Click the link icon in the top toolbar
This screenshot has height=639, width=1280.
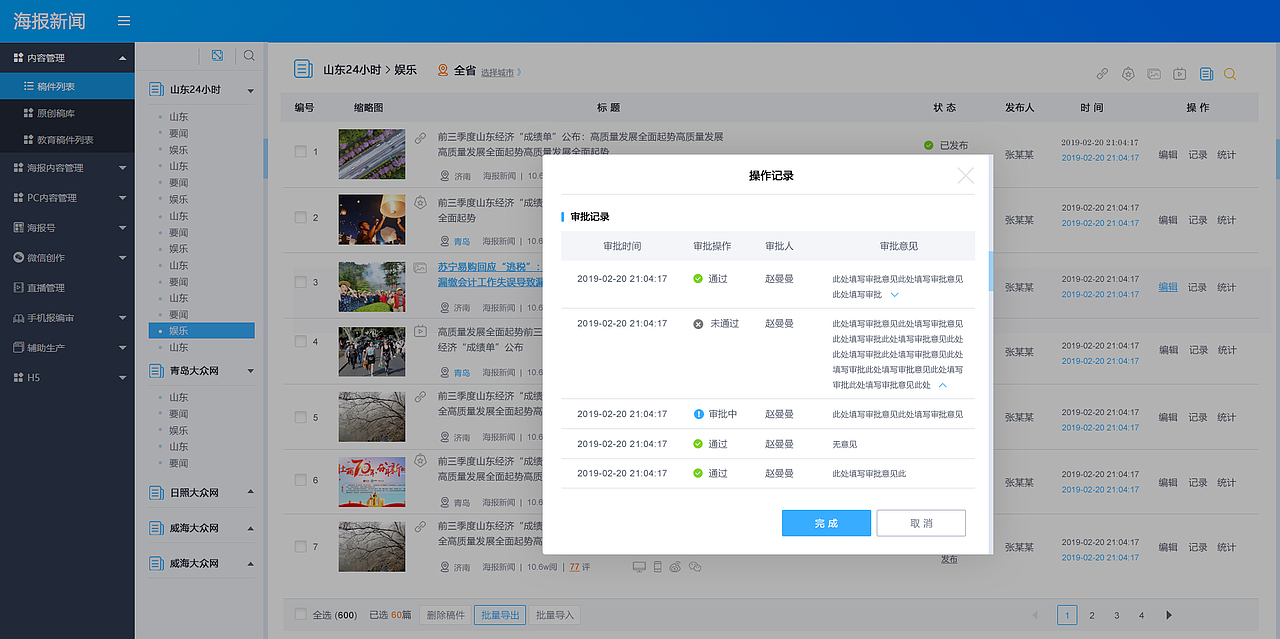1102,73
